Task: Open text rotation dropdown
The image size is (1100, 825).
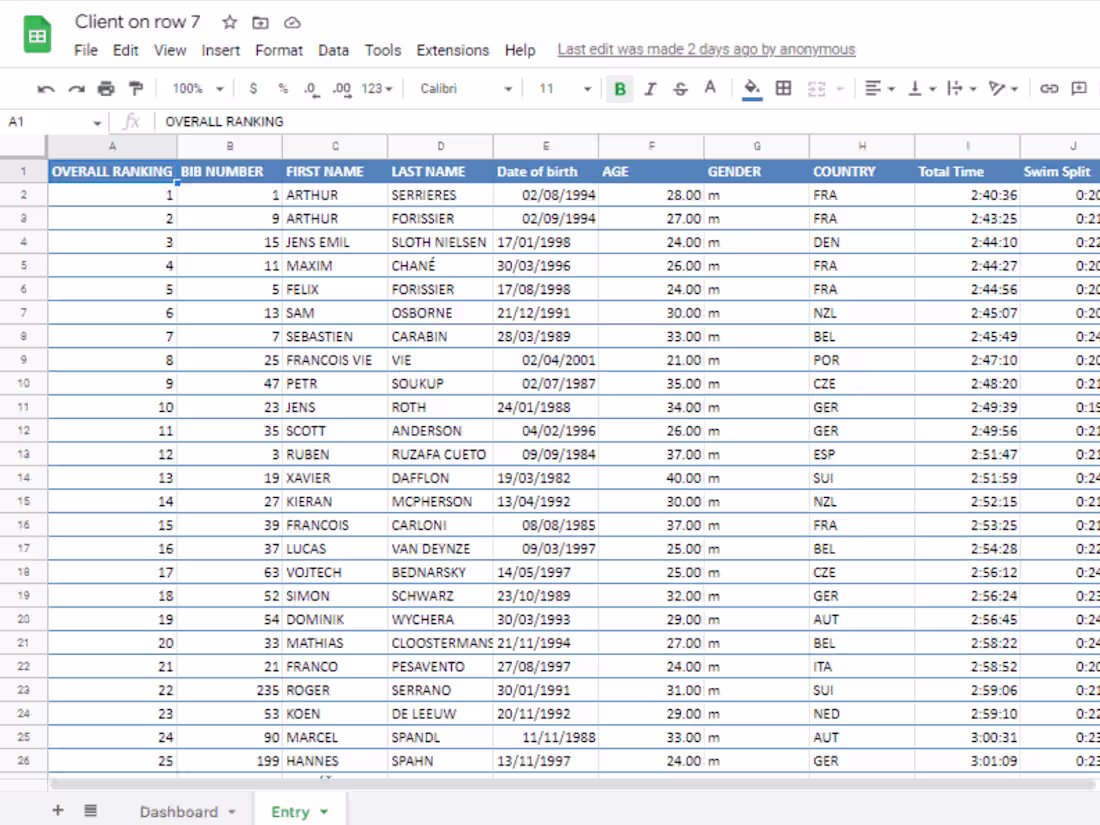Action: click(1003, 88)
